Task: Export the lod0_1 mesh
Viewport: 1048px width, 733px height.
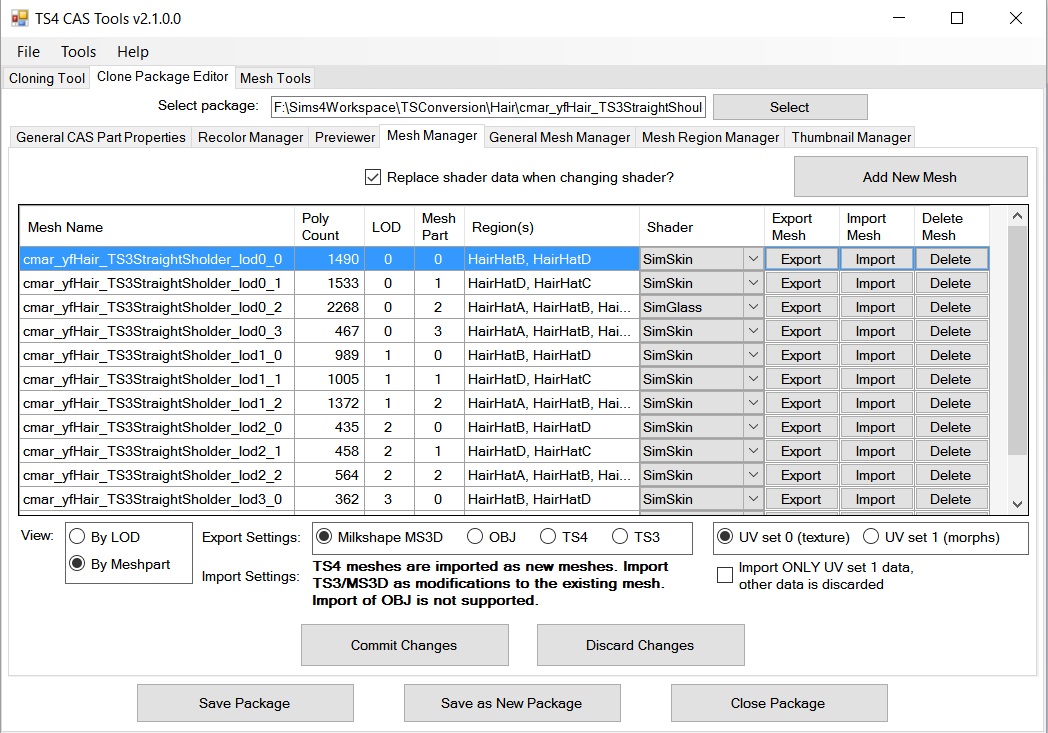Action: 801,283
